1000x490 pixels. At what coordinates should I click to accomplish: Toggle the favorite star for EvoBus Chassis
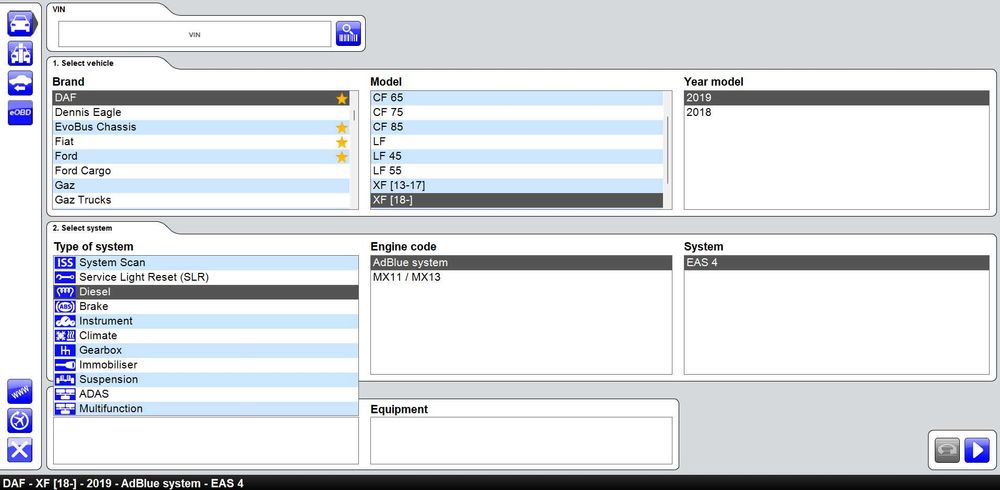point(342,128)
